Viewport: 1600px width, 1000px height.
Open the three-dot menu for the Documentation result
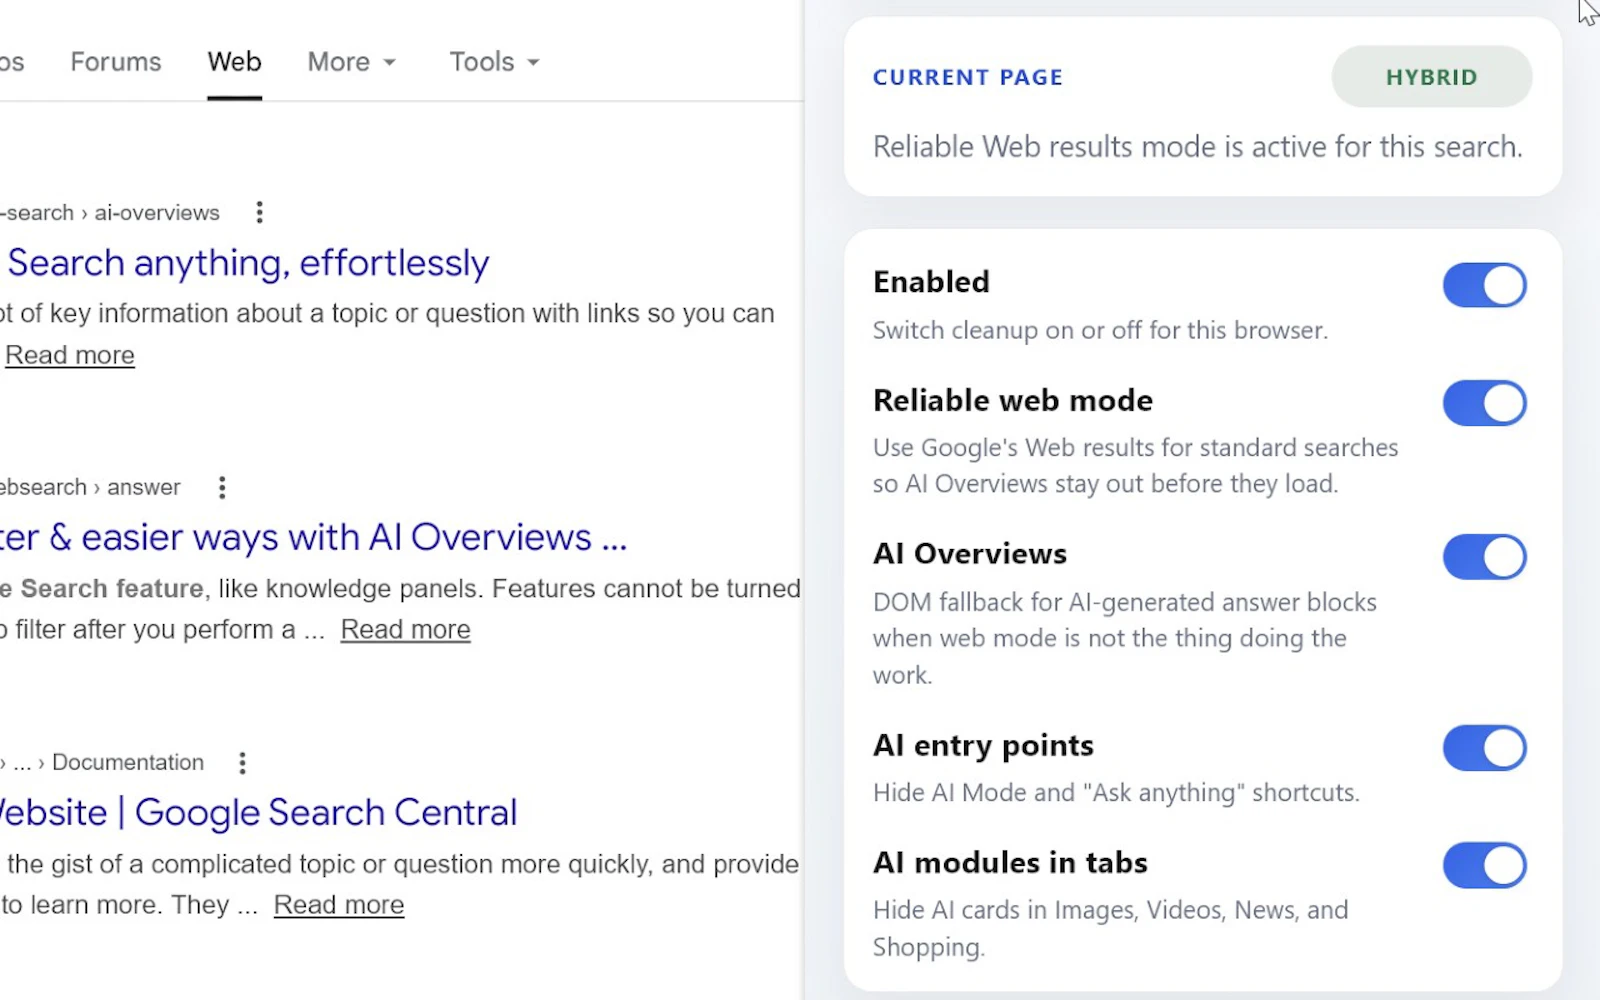pyautogui.click(x=242, y=762)
